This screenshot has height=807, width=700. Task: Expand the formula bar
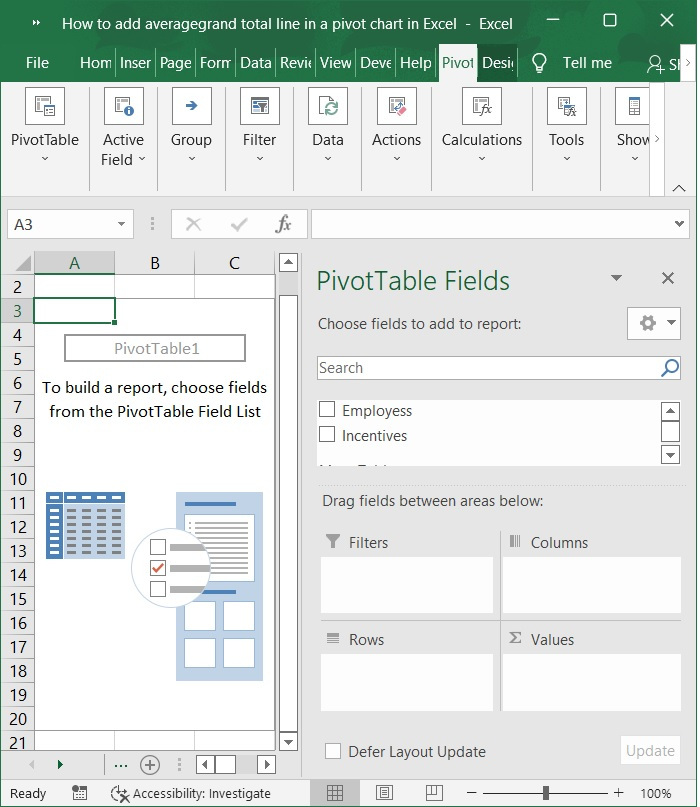click(x=679, y=224)
